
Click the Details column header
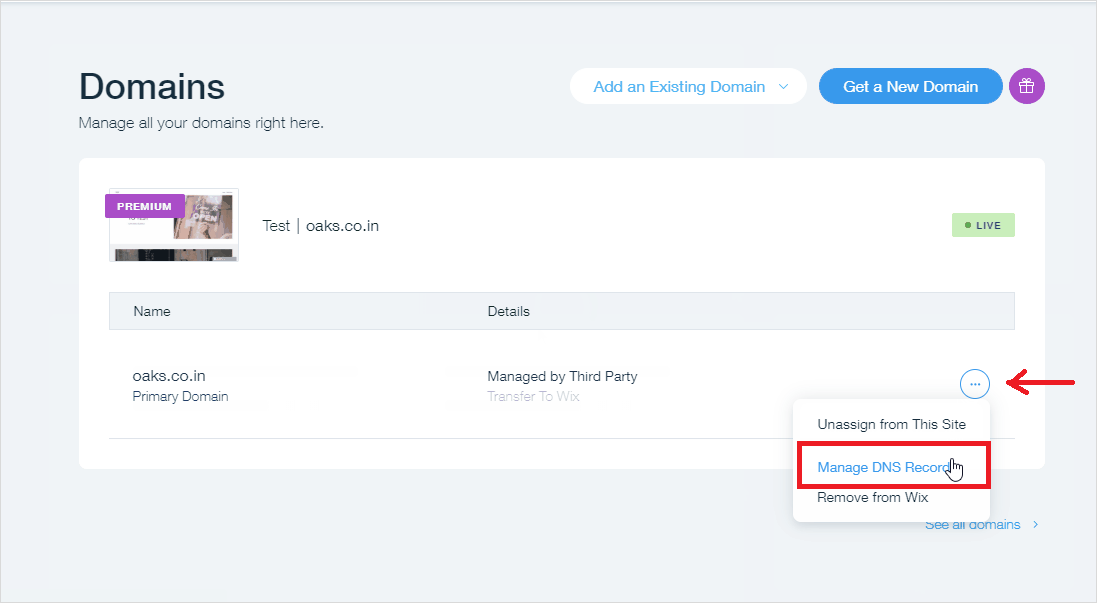(x=509, y=311)
